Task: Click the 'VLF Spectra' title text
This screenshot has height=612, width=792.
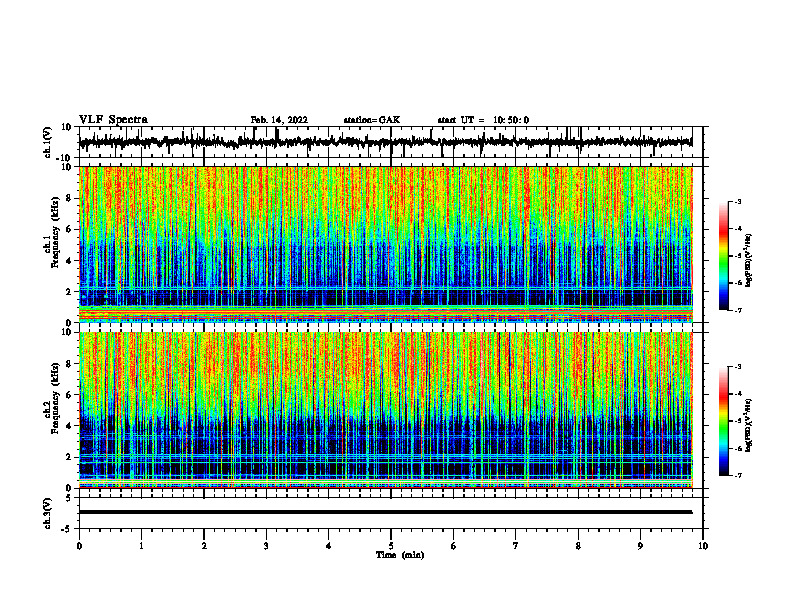Action: 113,120
